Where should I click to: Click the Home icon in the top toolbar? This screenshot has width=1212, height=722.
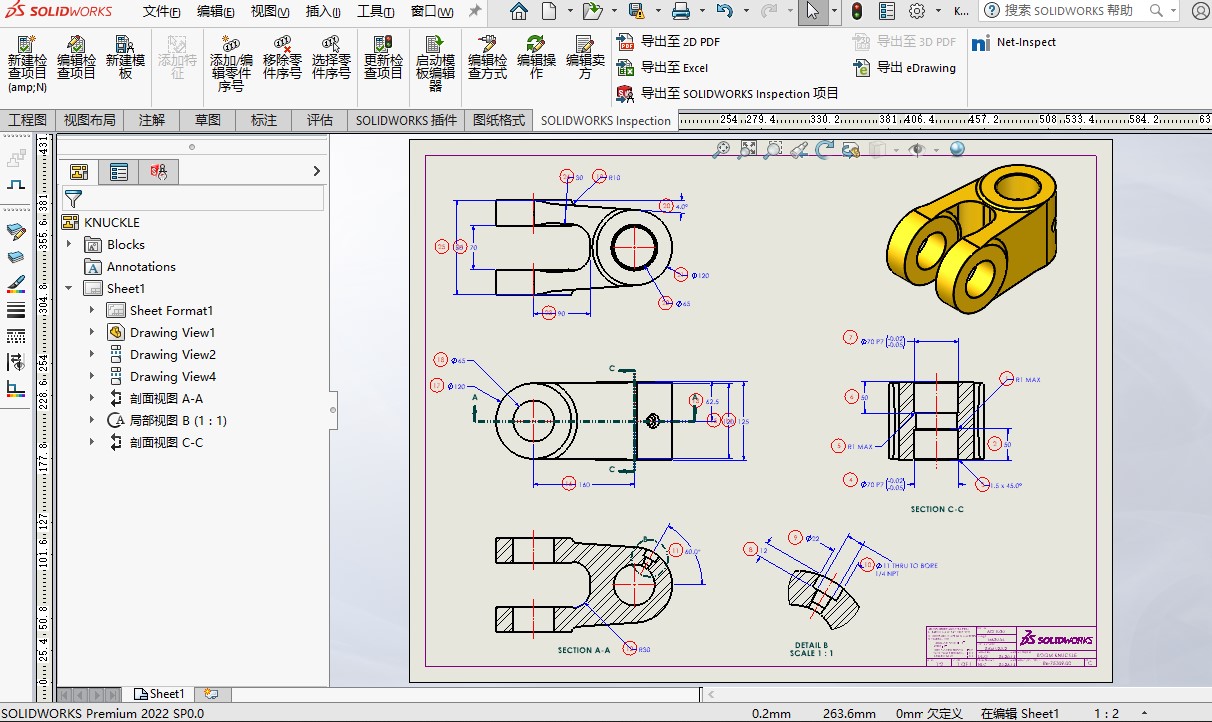(x=518, y=12)
